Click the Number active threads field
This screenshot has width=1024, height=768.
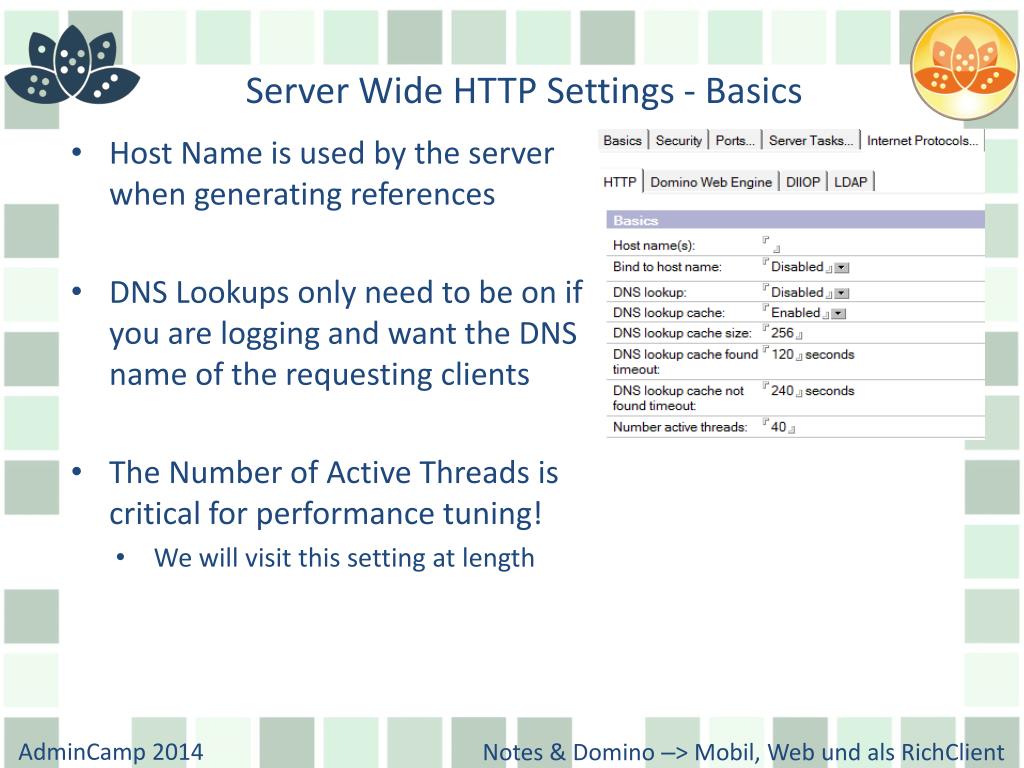[778, 427]
